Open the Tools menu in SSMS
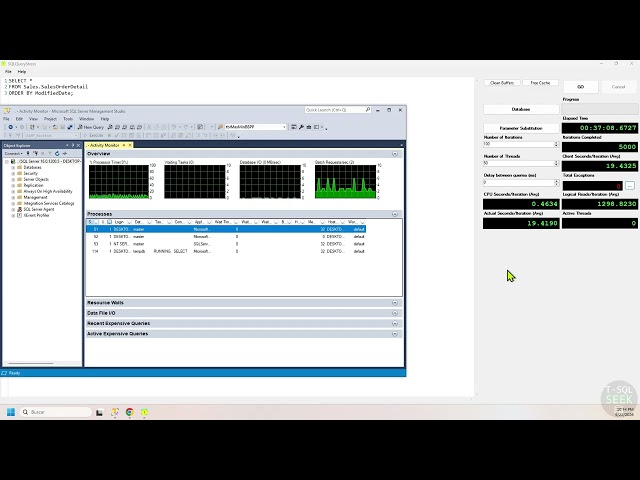Screen dimensions: 640x480 (x=68, y=119)
